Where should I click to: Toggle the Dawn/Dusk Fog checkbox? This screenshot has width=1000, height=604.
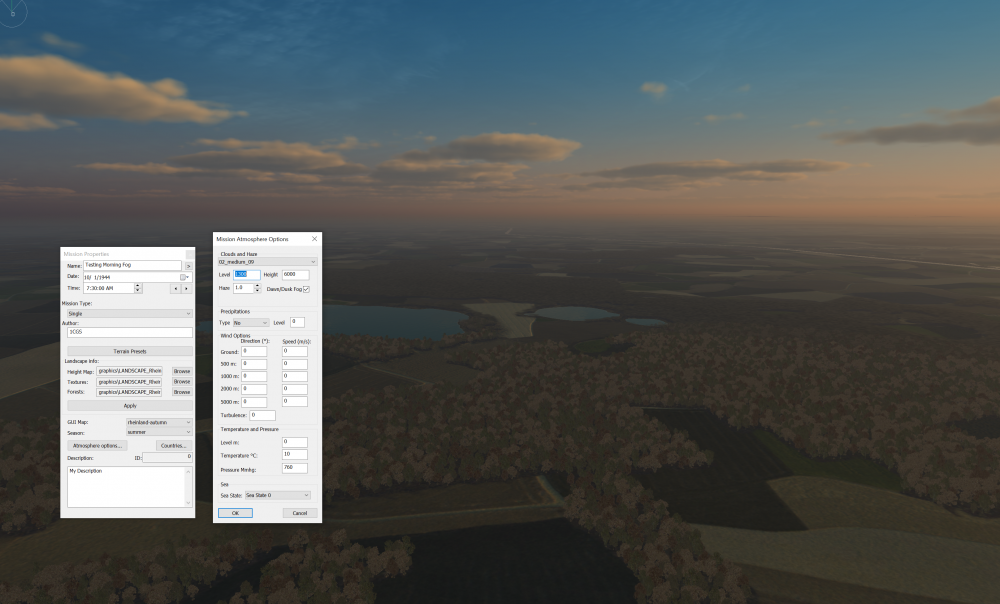tap(306, 289)
